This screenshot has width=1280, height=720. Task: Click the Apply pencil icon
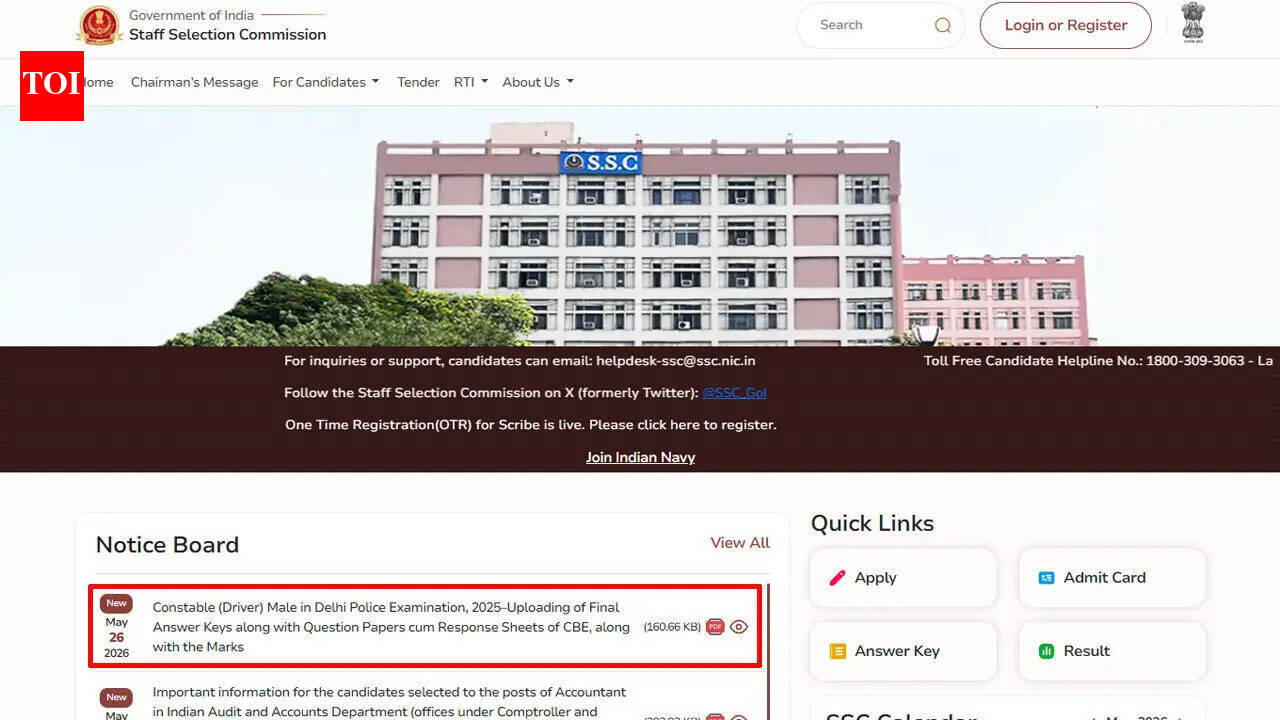pyautogui.click(x=838, y=578)
